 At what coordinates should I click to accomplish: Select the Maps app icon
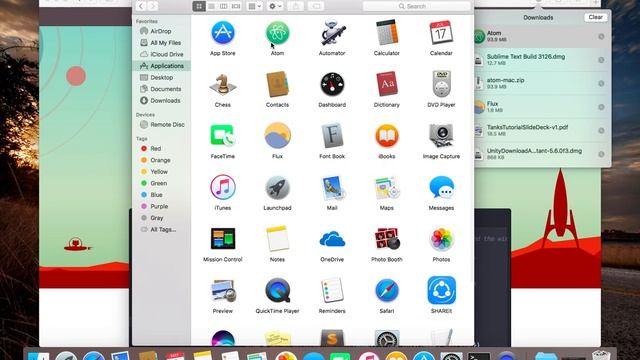[x=387, y=187]
